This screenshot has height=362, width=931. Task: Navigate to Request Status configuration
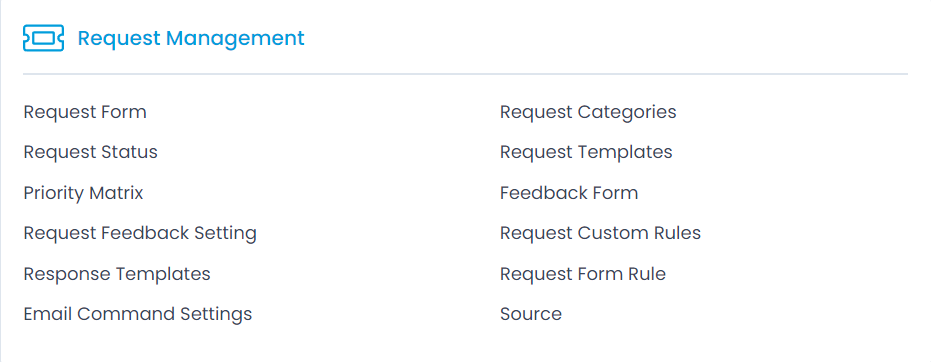point(91,152)
